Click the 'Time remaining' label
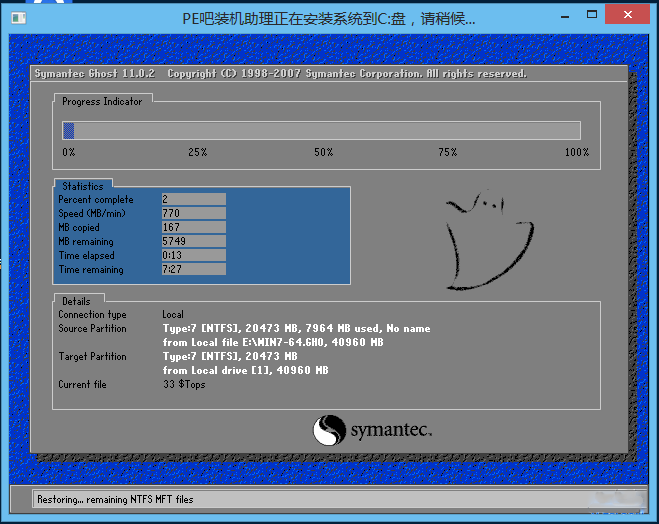 pyautogui.click(x=91, y=269)
